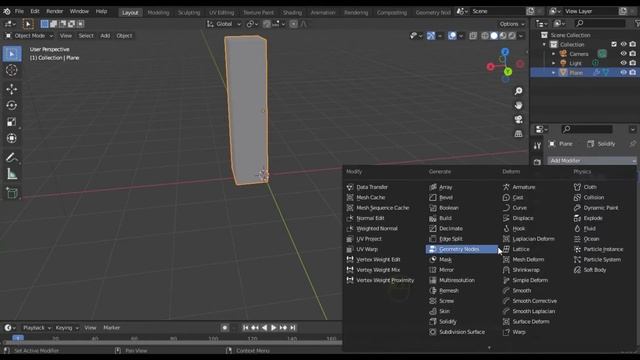The height and width of the screenshot is (360, 640).
Task: Play the animation forward
Action: point(273,327)
